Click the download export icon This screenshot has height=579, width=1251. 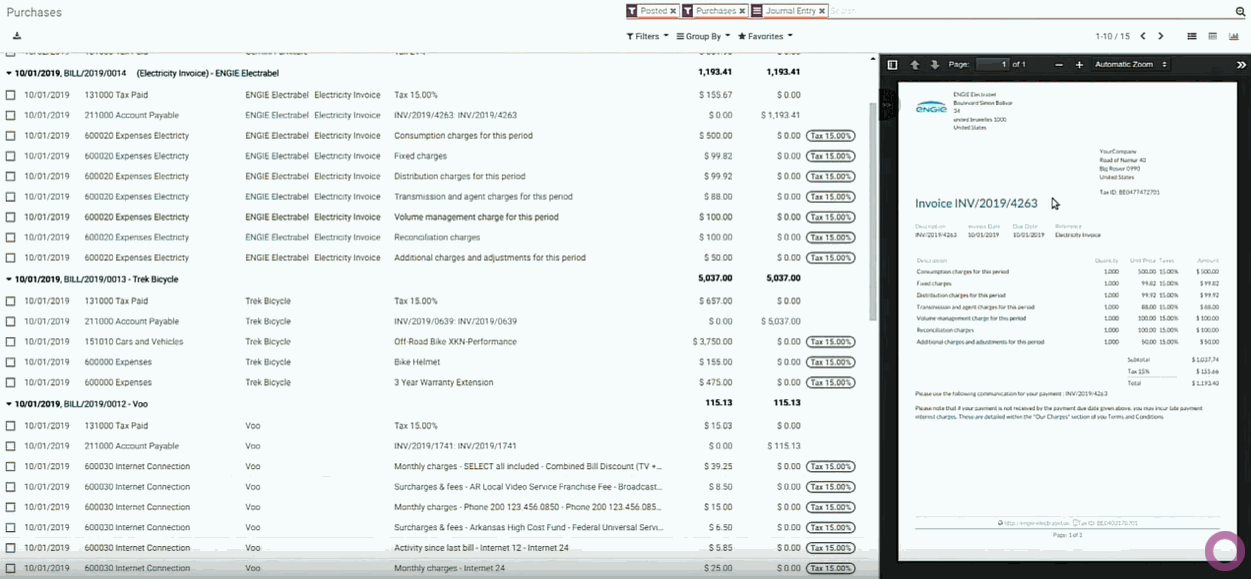[x=17, y=36]
